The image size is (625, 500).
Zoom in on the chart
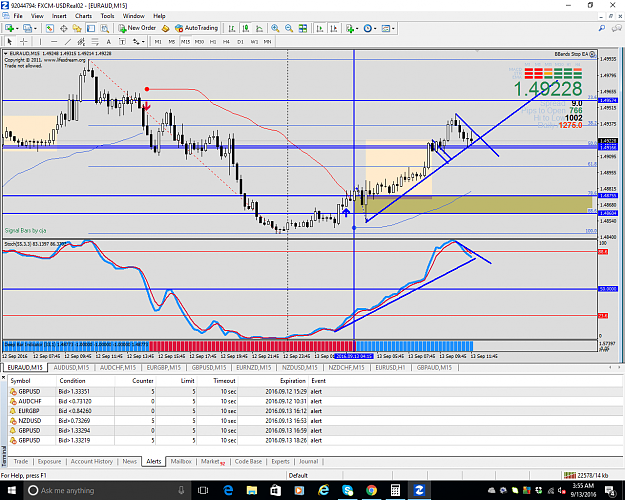point(275,28)
